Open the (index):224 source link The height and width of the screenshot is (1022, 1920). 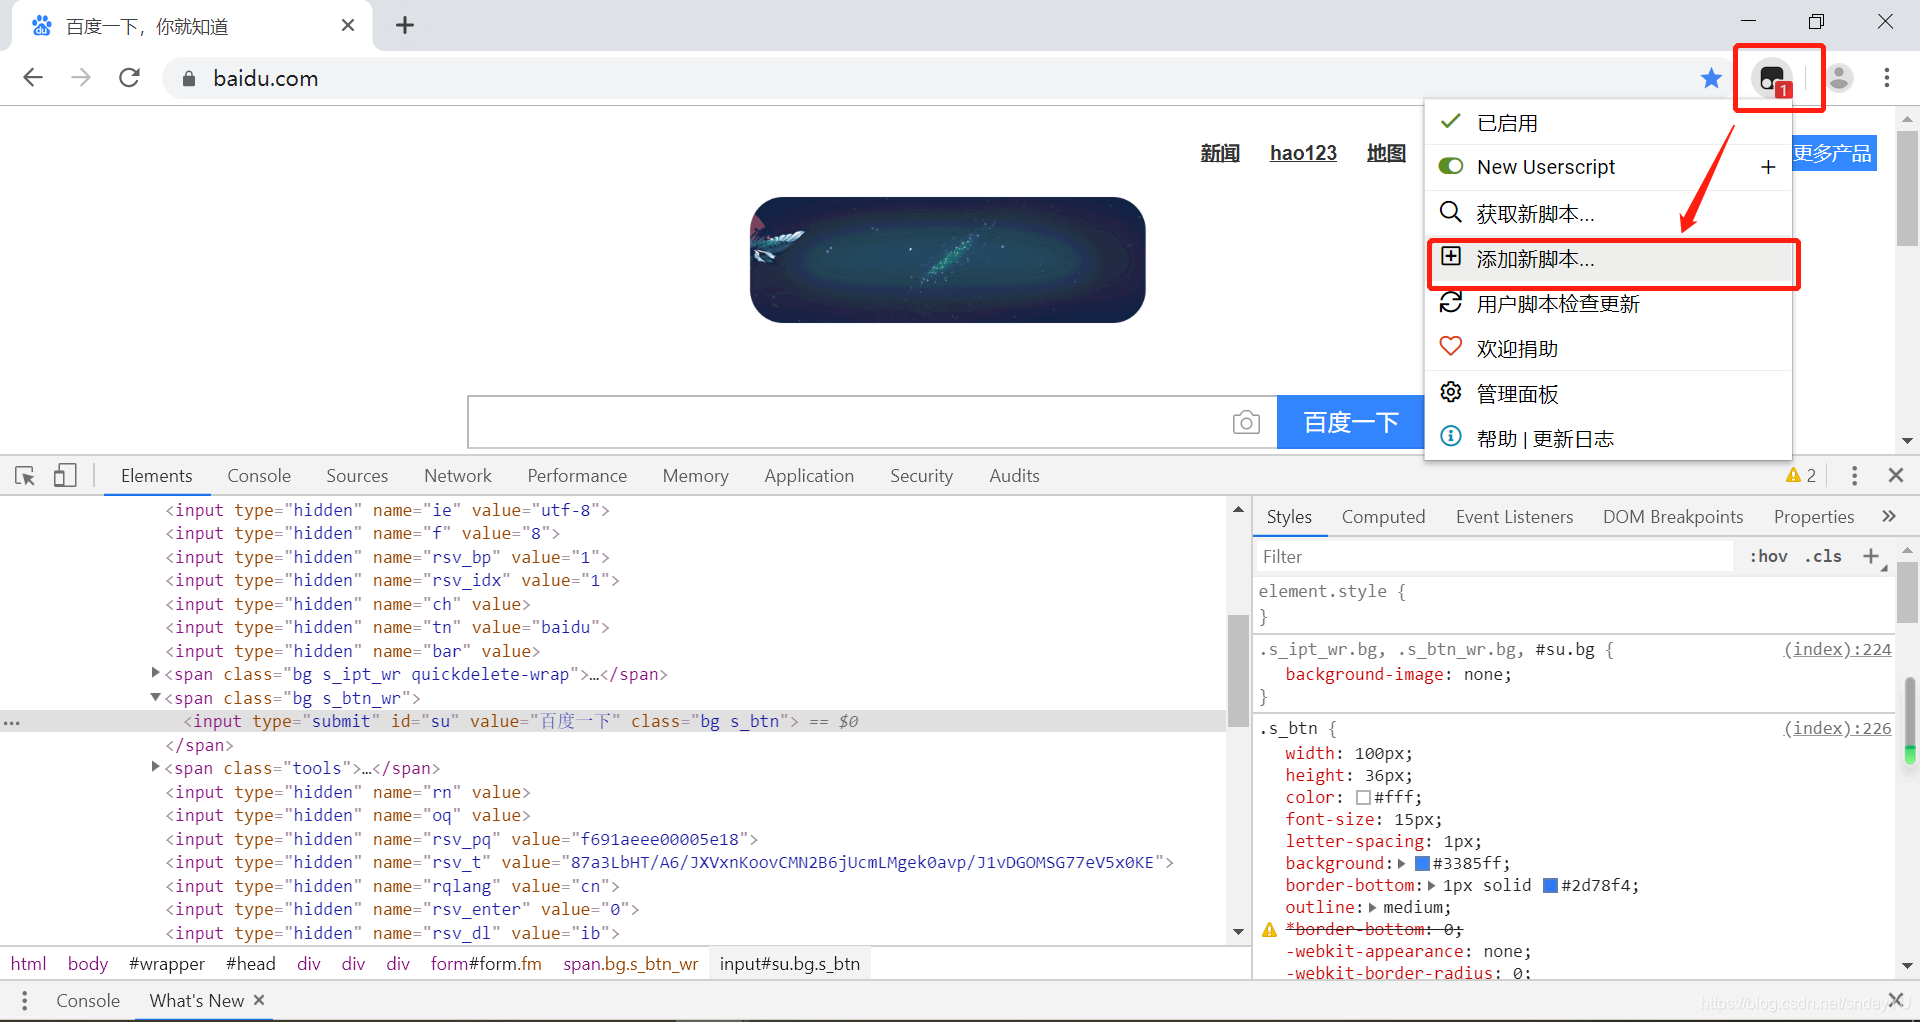(1837, 650)
